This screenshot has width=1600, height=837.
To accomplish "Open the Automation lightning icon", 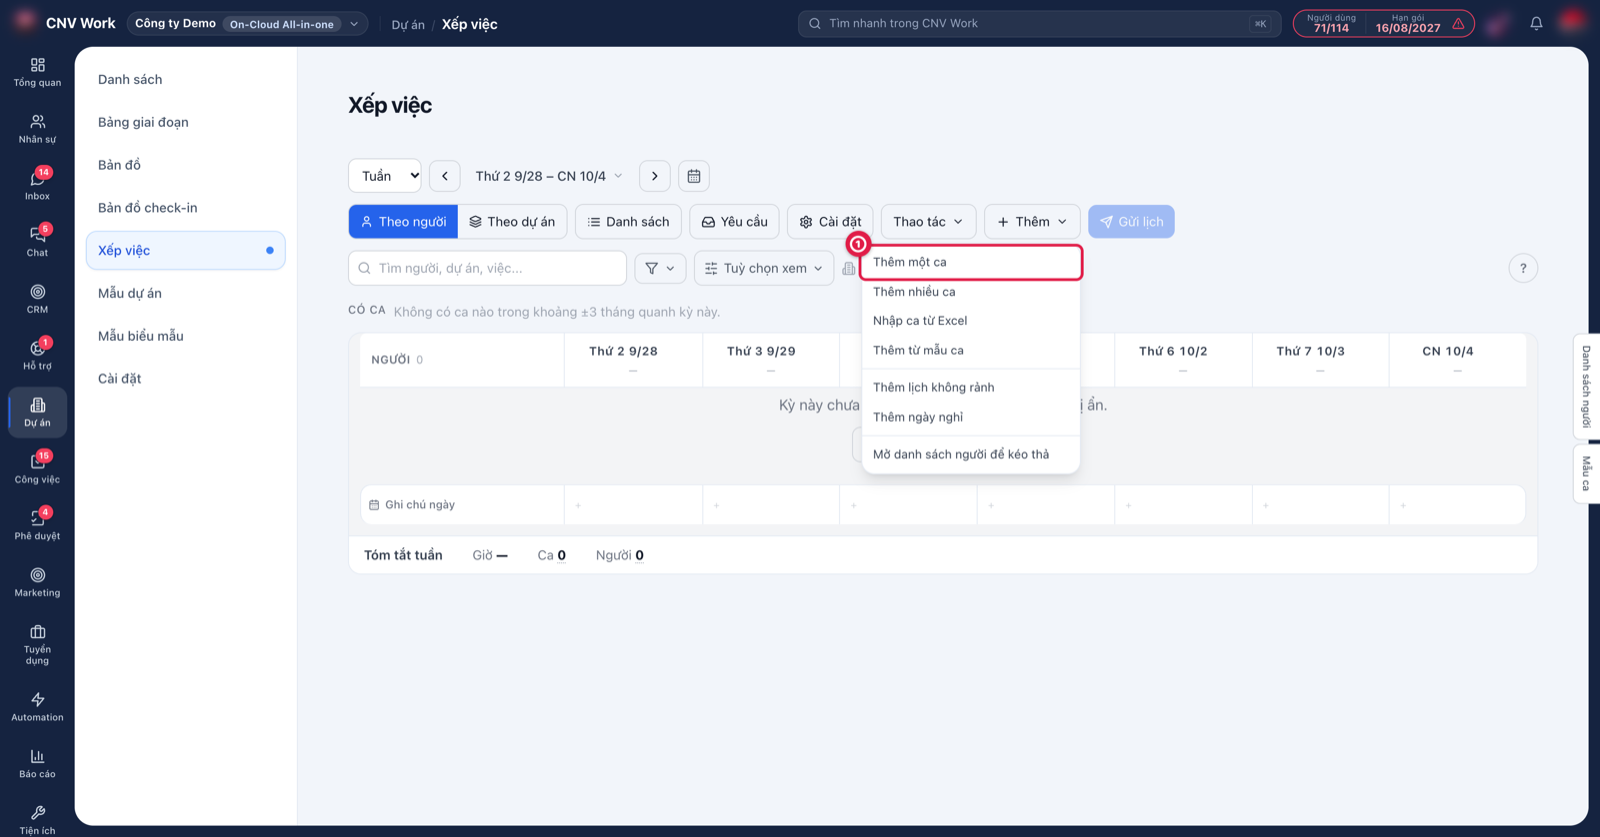I will (x=37, y=707).
